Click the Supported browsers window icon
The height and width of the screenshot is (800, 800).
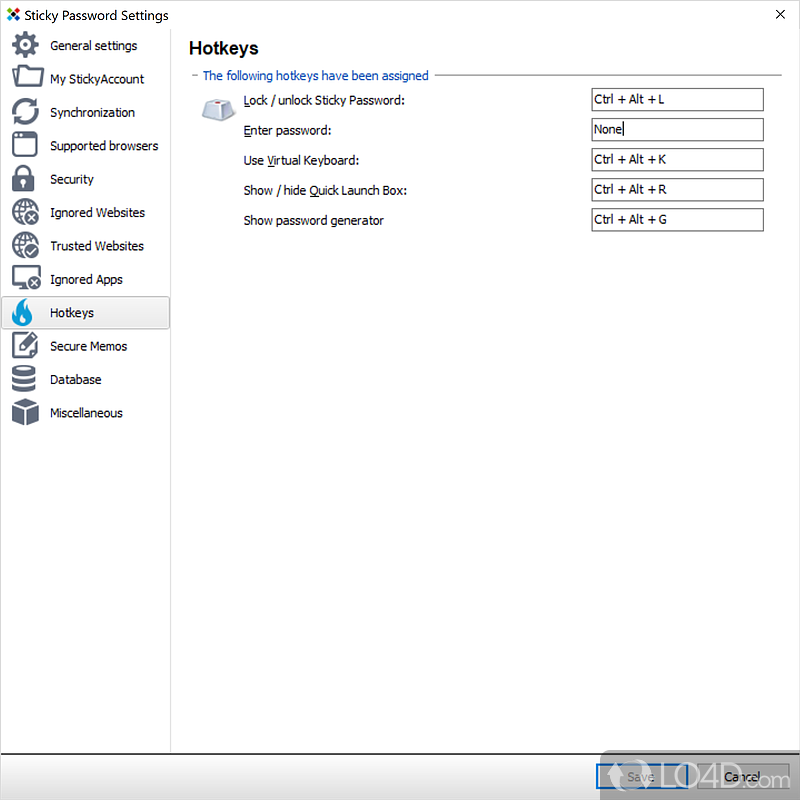[25, 145]
